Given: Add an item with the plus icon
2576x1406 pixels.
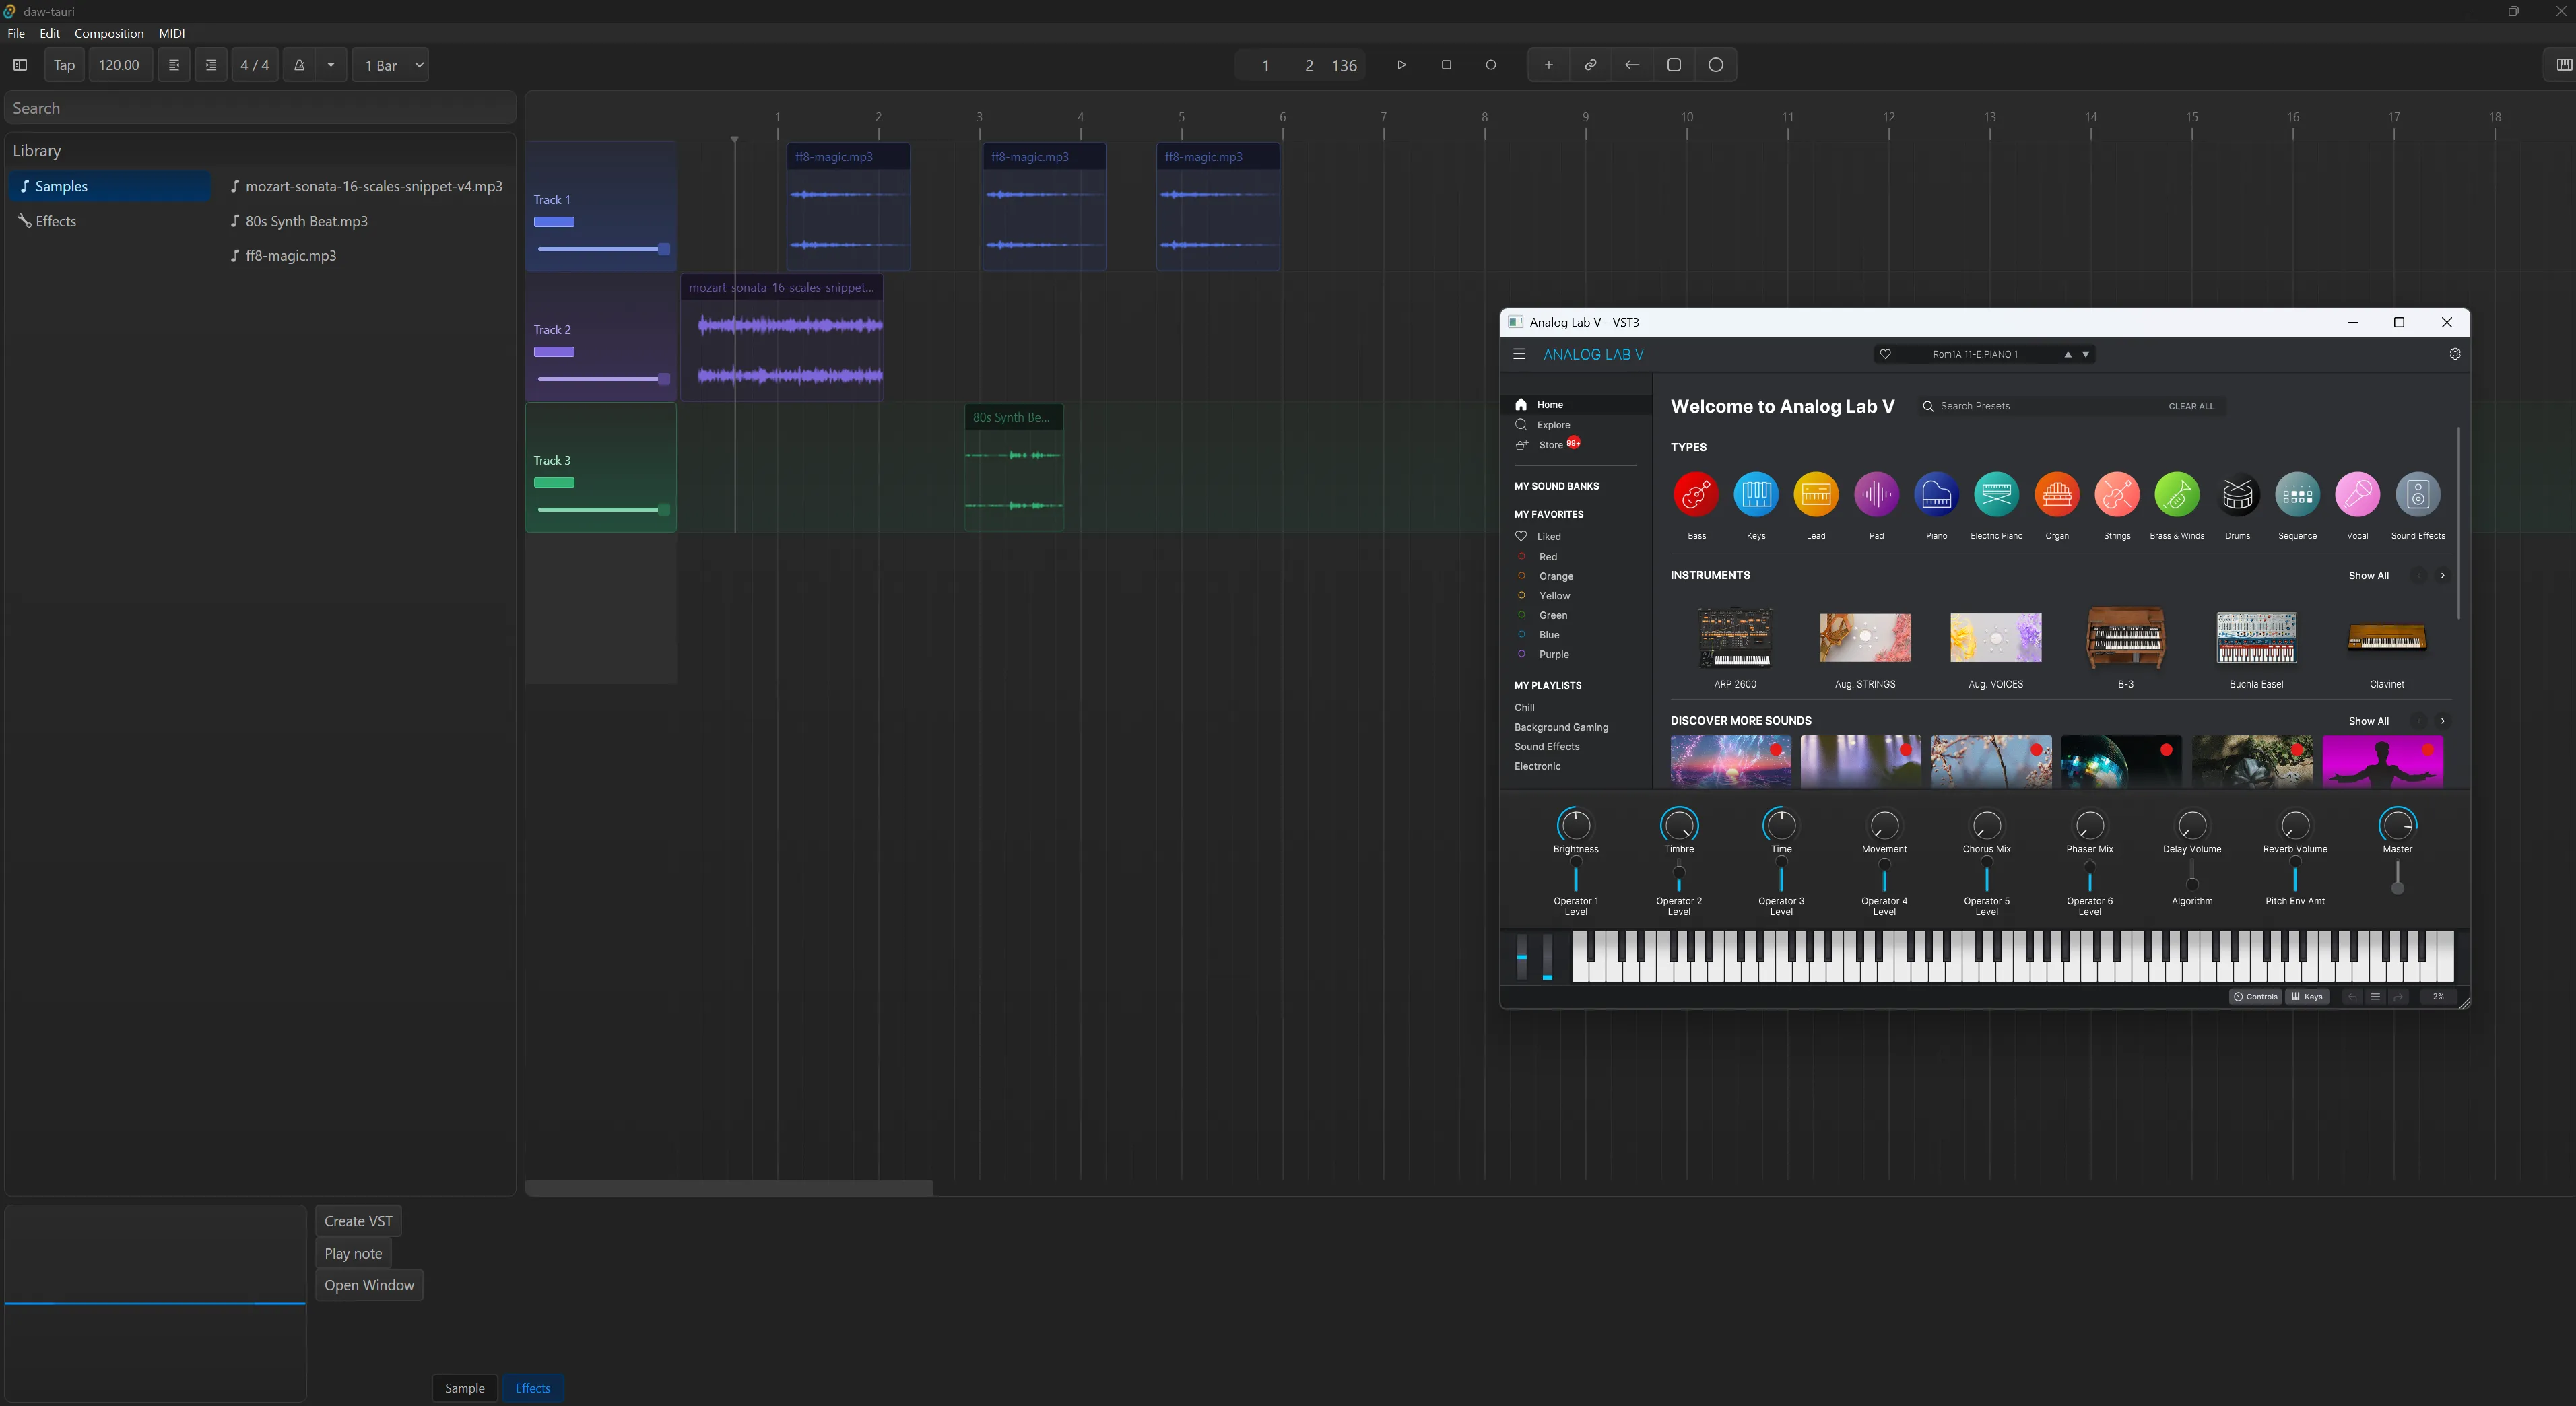Looking at the screenshot, I should (1548, 65).
